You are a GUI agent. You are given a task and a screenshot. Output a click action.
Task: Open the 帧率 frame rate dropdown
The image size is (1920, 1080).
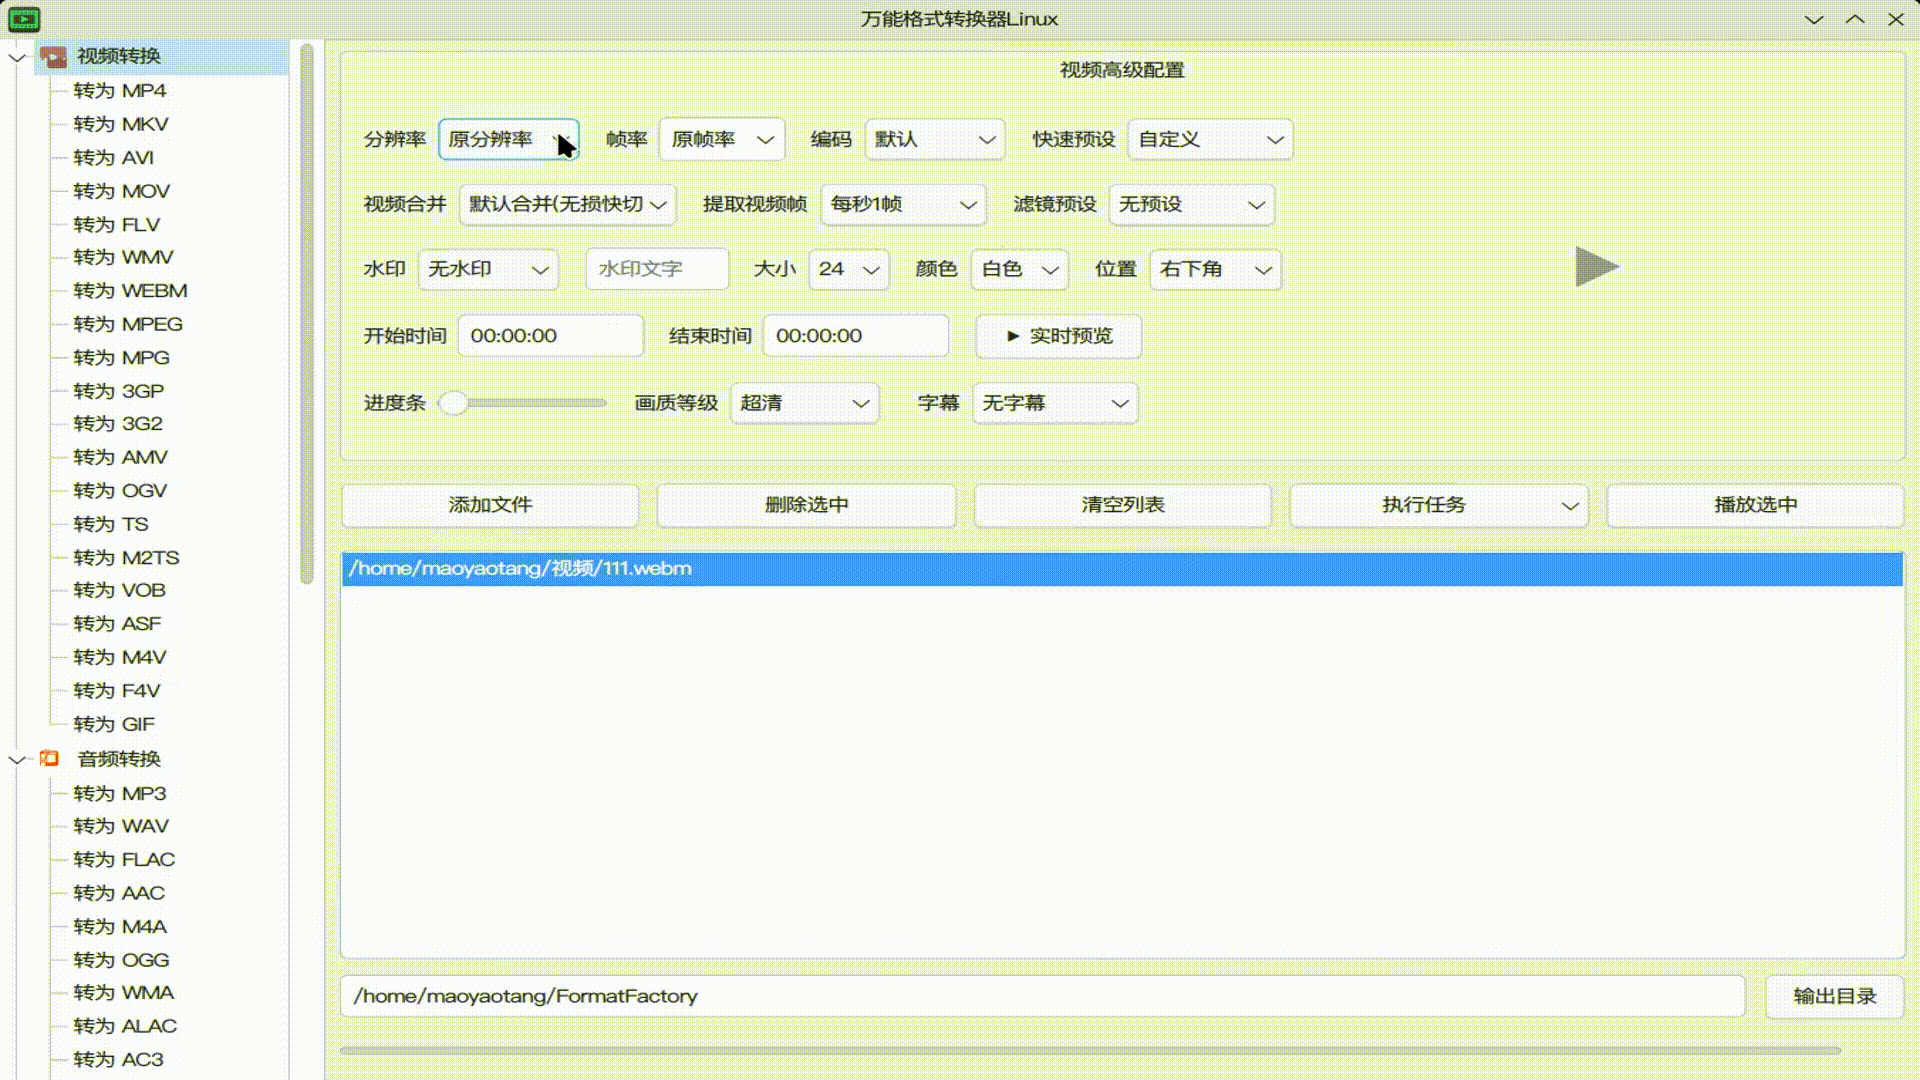click(x=722, y=140)
